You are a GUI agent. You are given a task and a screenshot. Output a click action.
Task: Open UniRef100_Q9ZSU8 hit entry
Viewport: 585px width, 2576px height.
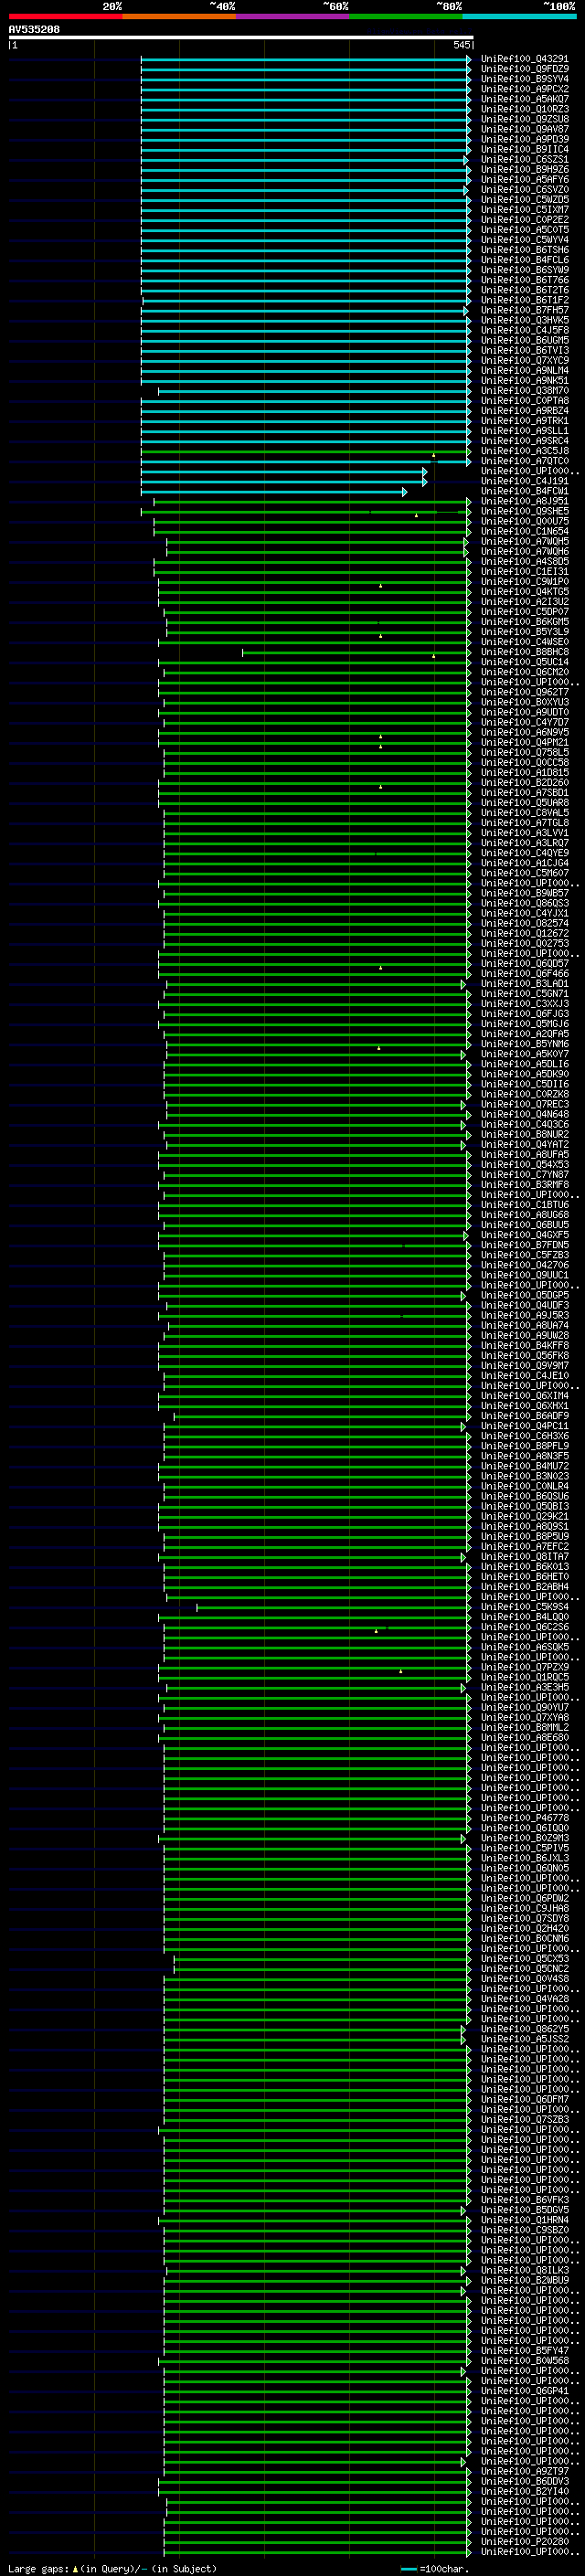(524, 119)
